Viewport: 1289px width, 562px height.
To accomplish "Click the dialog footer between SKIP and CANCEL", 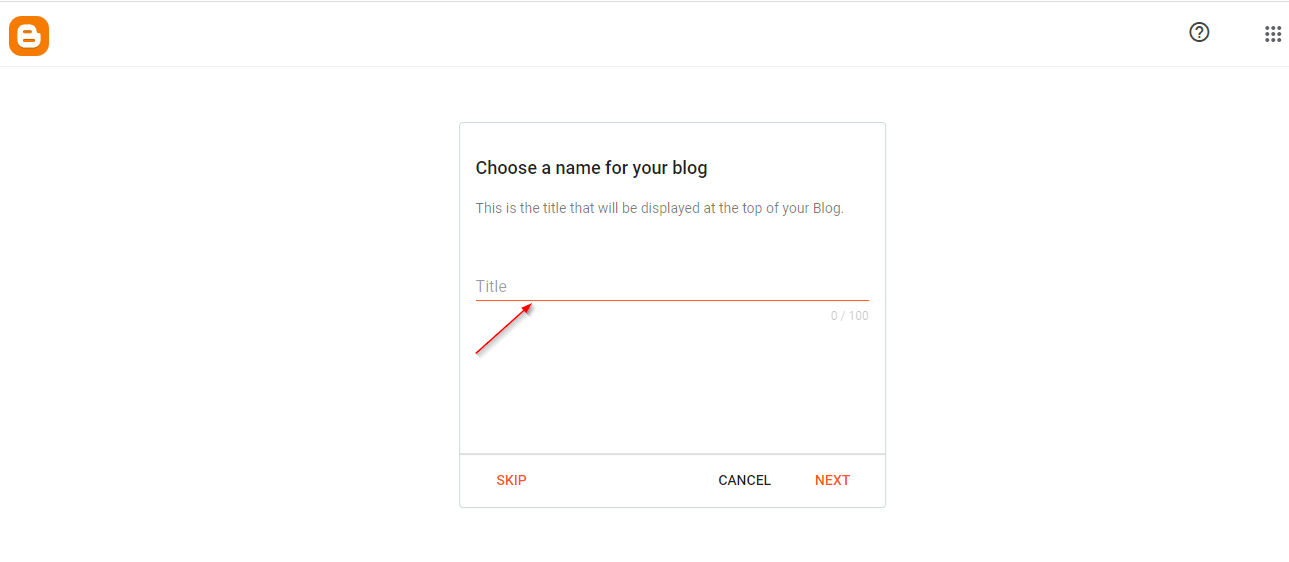I will click(x=622, y=480).
